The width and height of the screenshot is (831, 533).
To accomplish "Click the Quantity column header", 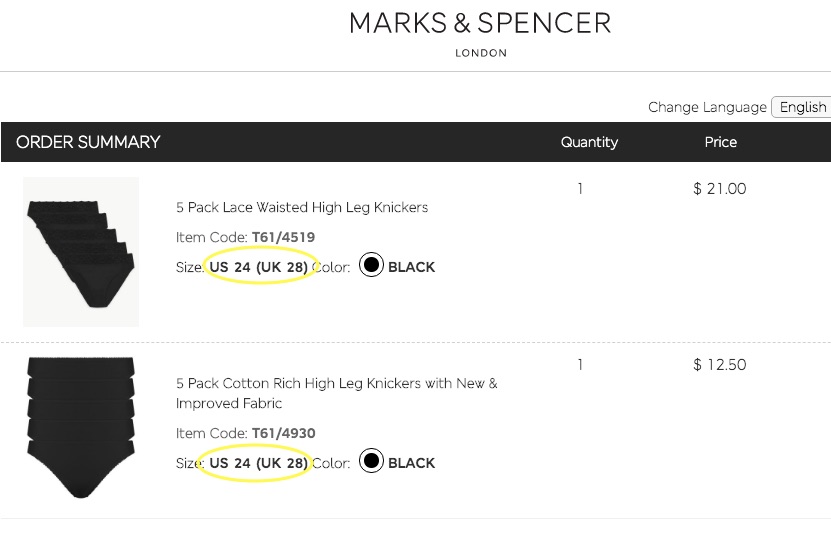I will pyautogui.click(x=589, y=142).
